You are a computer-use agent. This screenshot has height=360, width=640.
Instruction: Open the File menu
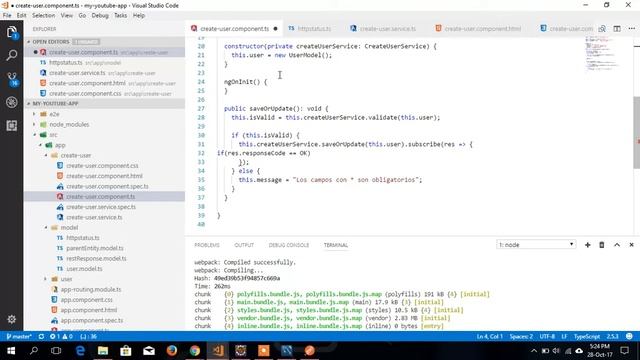coord(7,16)
